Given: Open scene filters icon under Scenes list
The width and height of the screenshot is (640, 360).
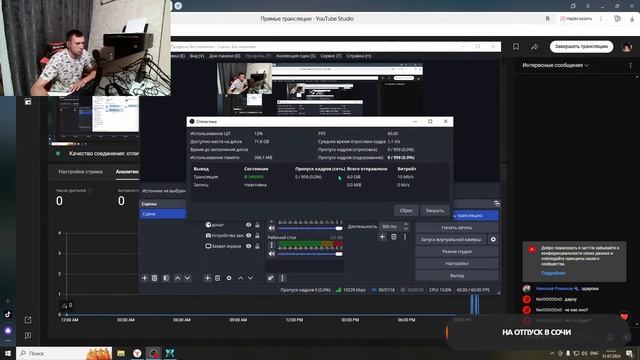Looking at the screenshot, I should point(166,278).
